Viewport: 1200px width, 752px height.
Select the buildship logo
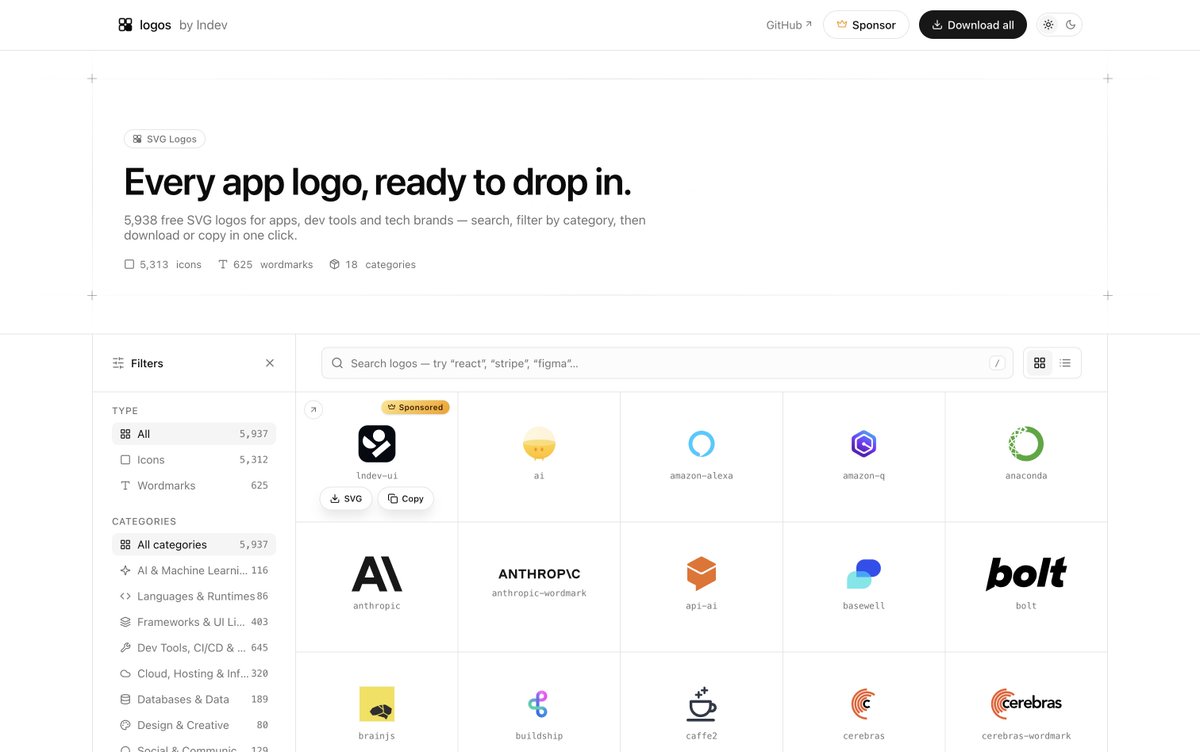539,704
